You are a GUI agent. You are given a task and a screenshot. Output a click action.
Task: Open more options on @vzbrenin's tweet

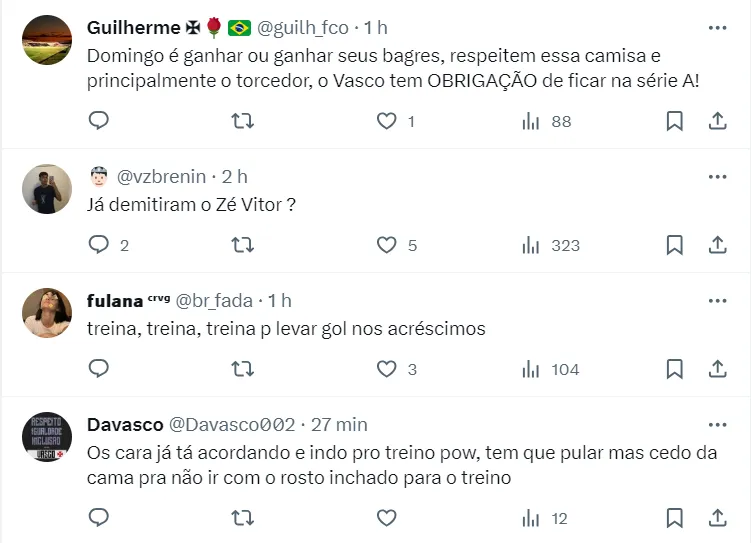[717, 176]
